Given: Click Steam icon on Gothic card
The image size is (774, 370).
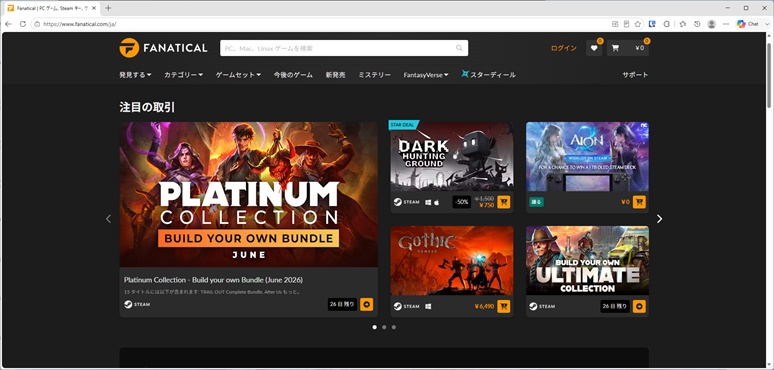Looking at the screenshot, I should (x=397, y=306).
